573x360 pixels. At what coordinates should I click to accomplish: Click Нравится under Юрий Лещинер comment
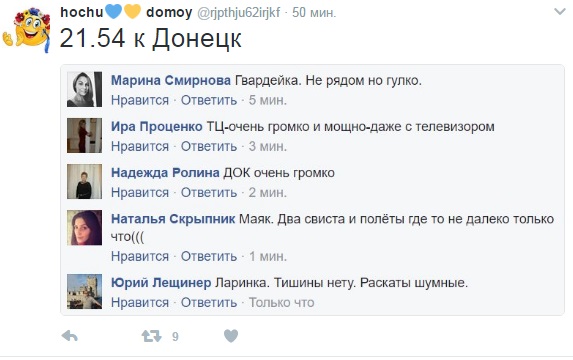pos(140,302)
